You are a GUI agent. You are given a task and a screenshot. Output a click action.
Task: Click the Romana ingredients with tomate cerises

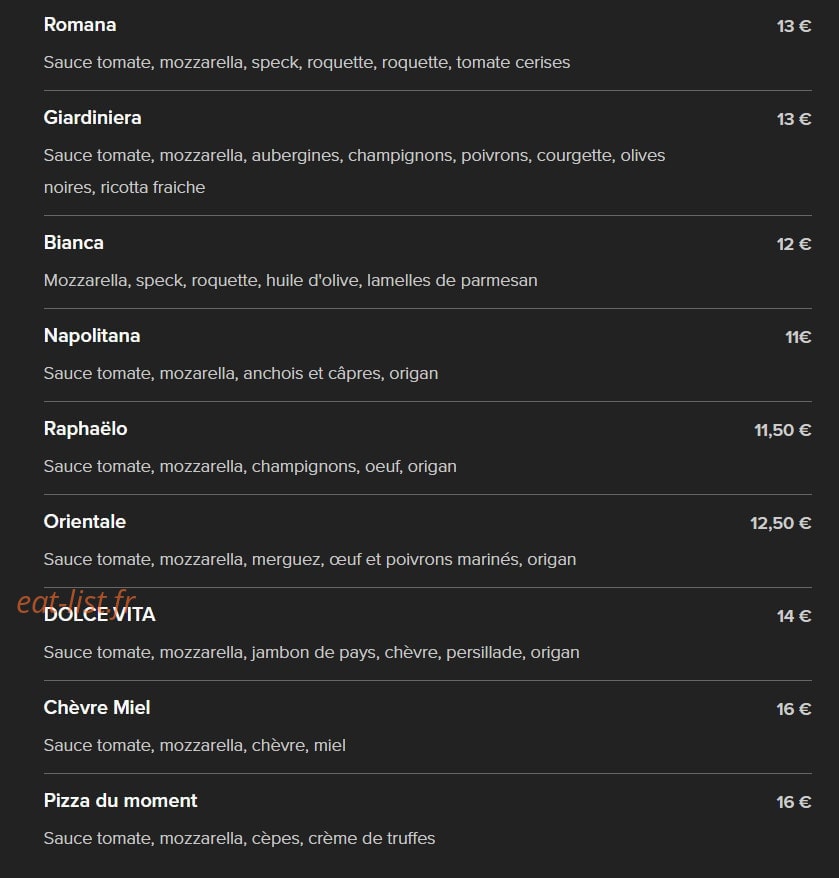(307, 62)
